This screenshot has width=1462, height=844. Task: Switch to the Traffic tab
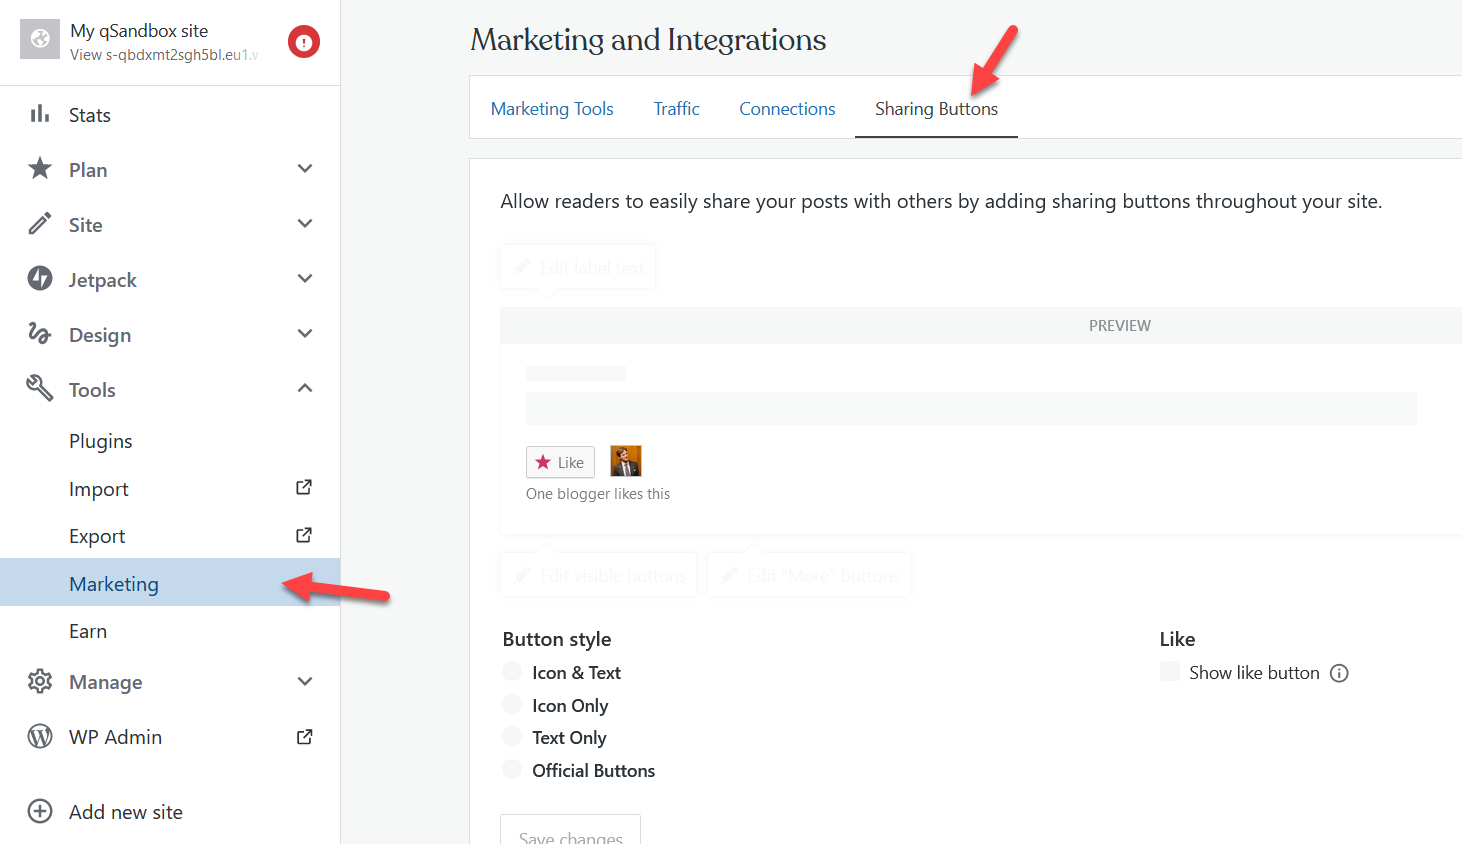click(676, 108)
